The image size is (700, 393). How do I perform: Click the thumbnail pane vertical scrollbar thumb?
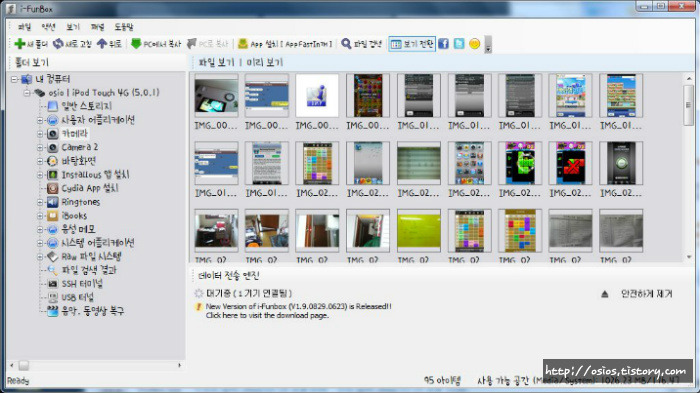688,105
